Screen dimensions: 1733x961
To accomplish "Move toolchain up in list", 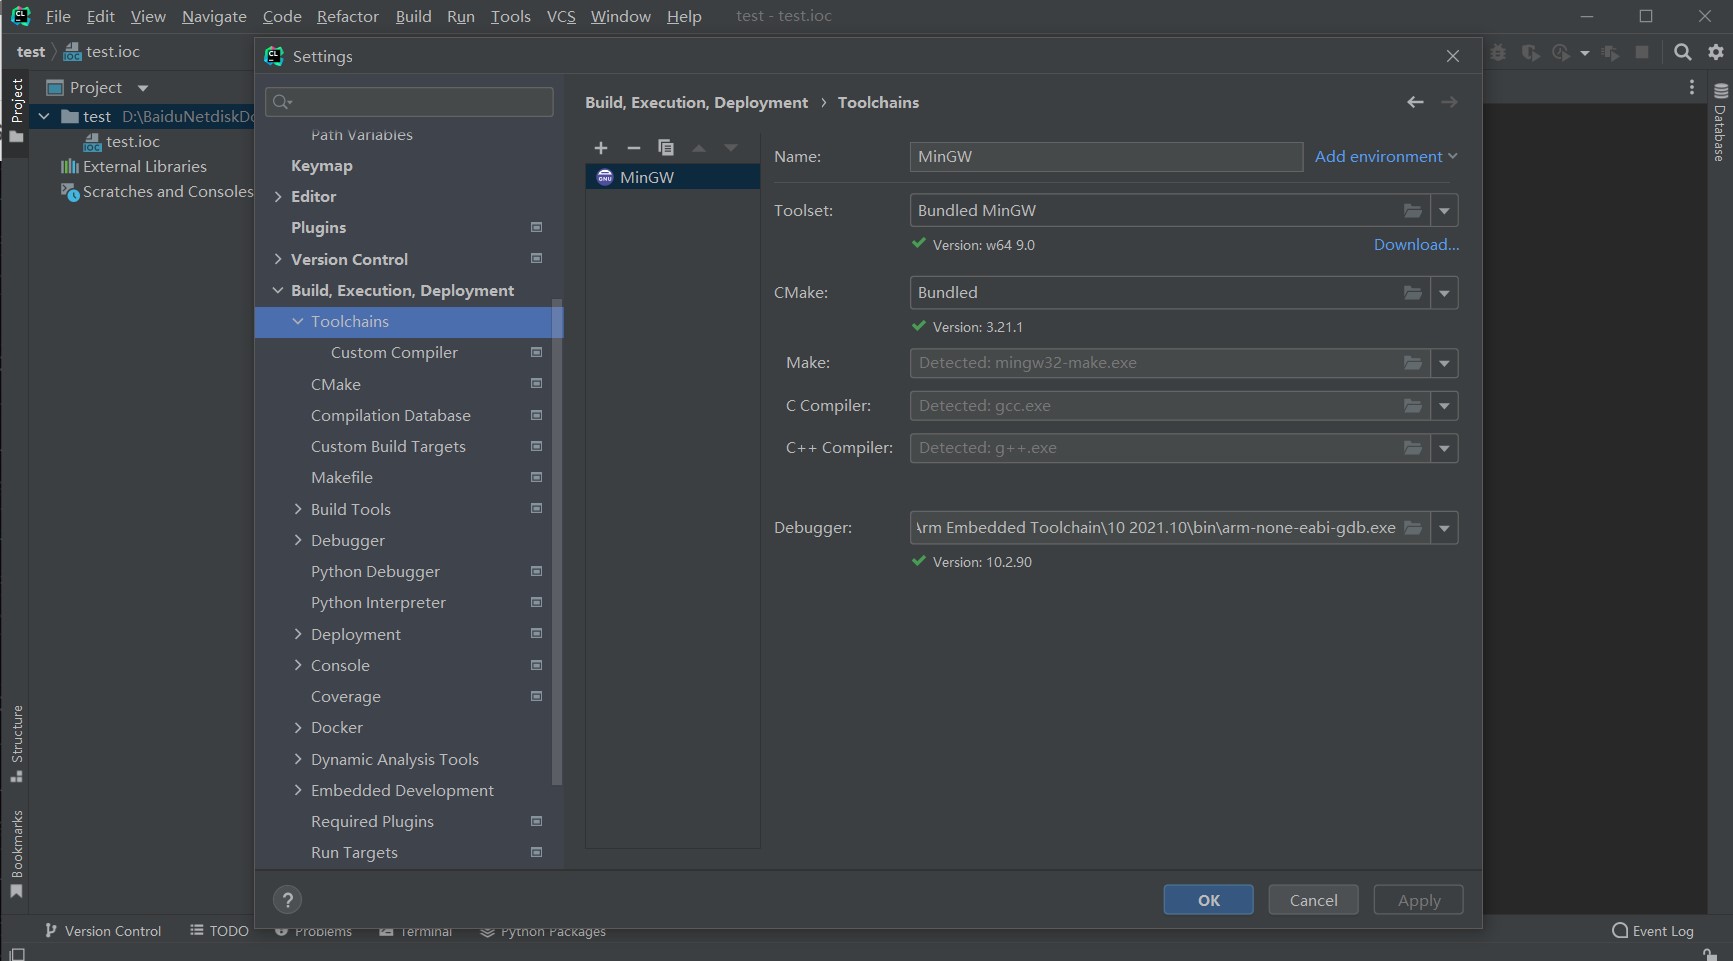I will tap(699, 148).
